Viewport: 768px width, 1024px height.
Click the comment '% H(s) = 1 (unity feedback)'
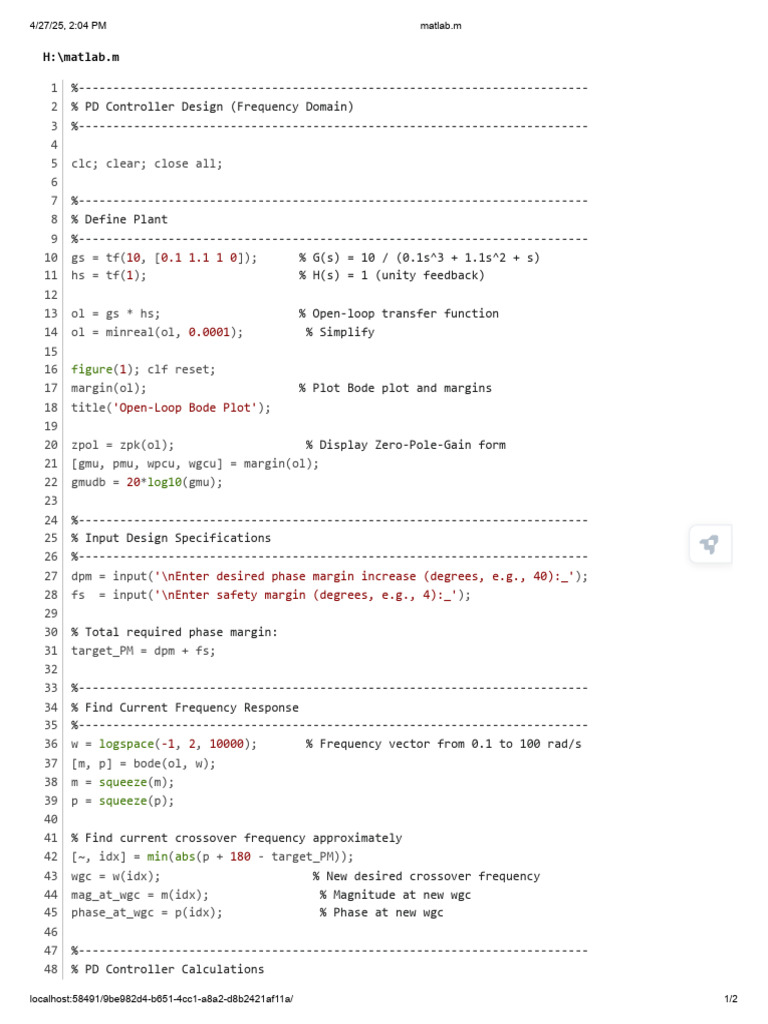point(392,275)
